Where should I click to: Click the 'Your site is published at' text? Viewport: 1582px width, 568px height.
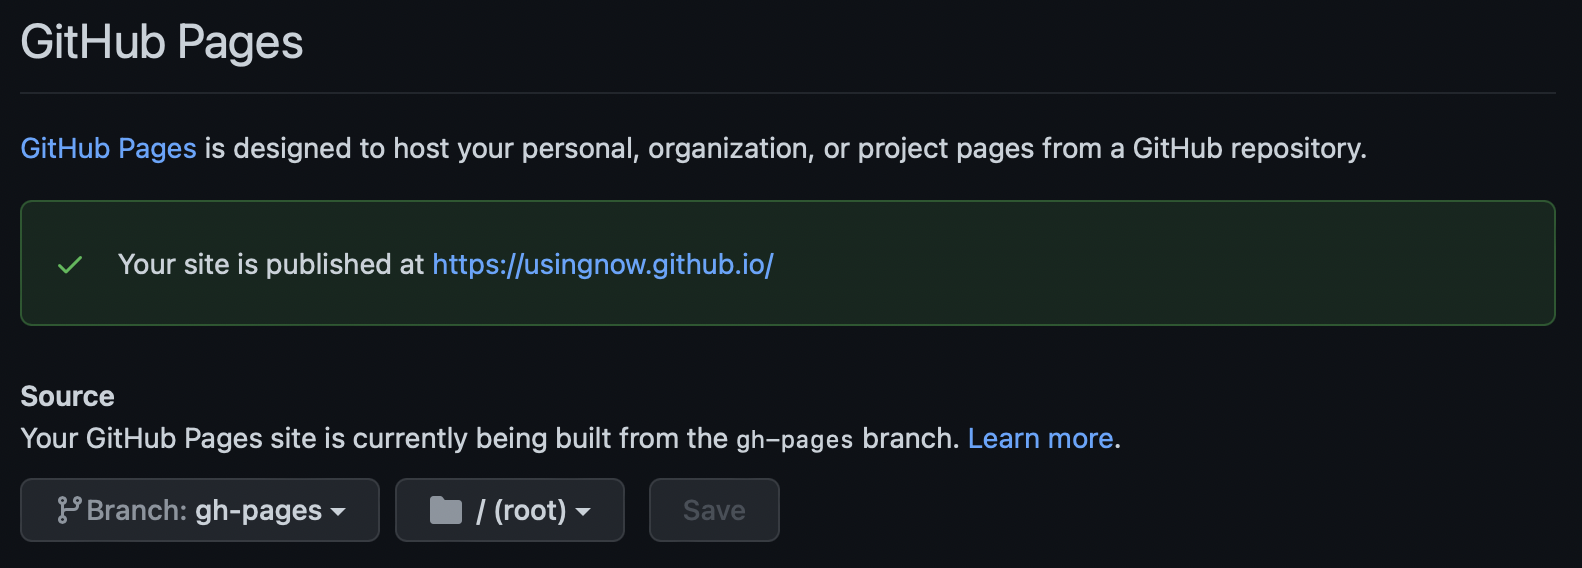pos(271,264)
